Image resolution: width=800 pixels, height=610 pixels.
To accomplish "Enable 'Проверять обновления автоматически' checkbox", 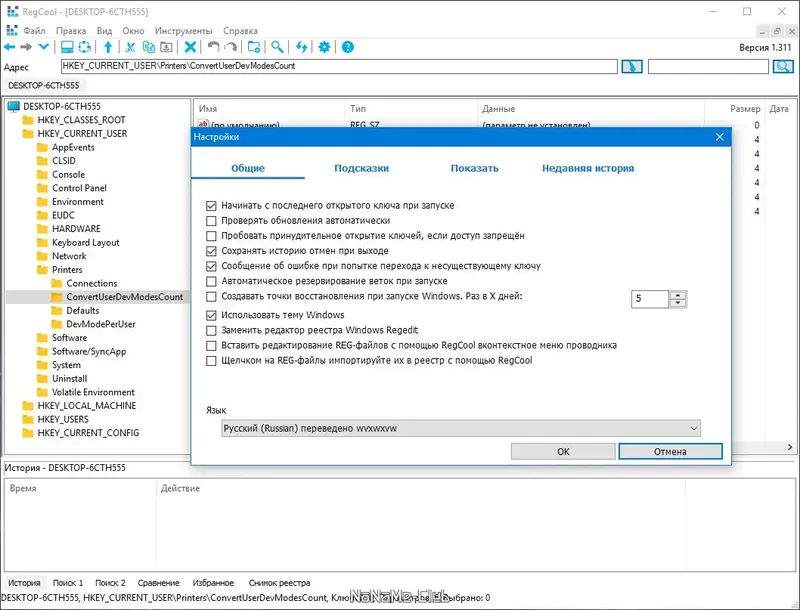I will pyautogui.click(x=211, y=221).
